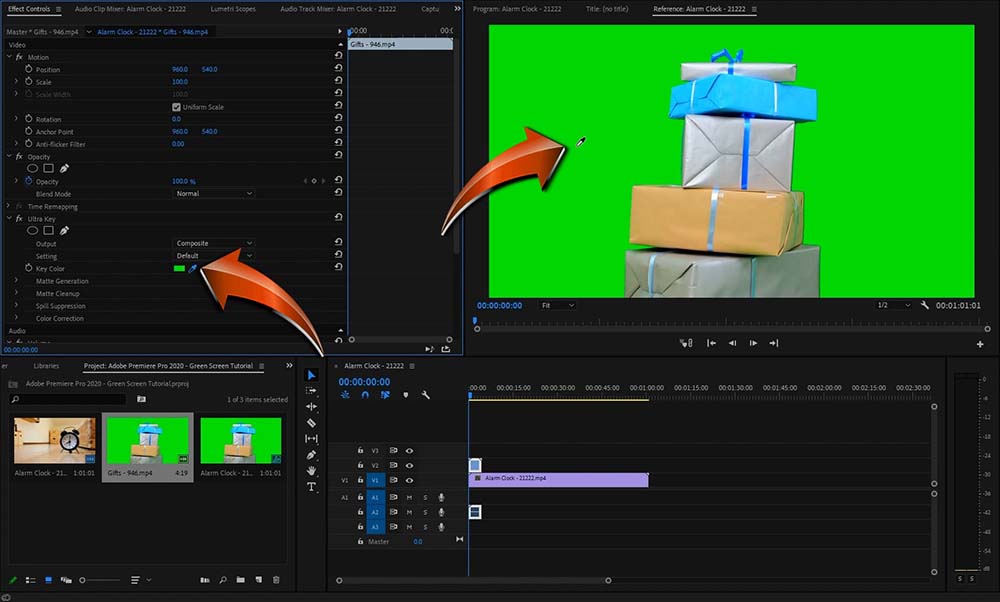Open timeline wrench display settings
The image size is (1000, 602).
(x=426, y=395)
